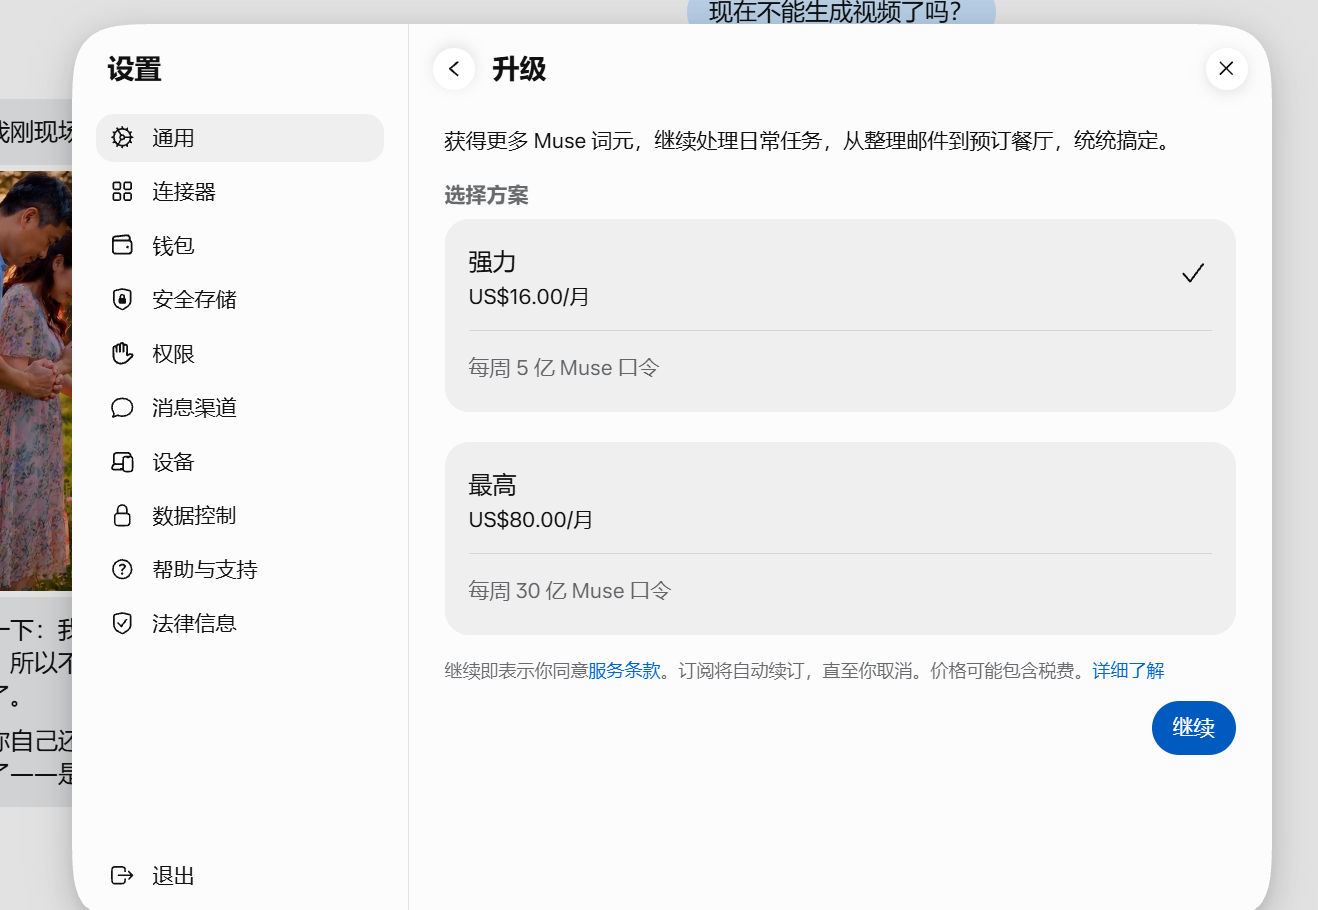The image size is (1318, 910).
Task: Click the chat bubble icon beside 消息渠道
Action: tap(122, 407)
